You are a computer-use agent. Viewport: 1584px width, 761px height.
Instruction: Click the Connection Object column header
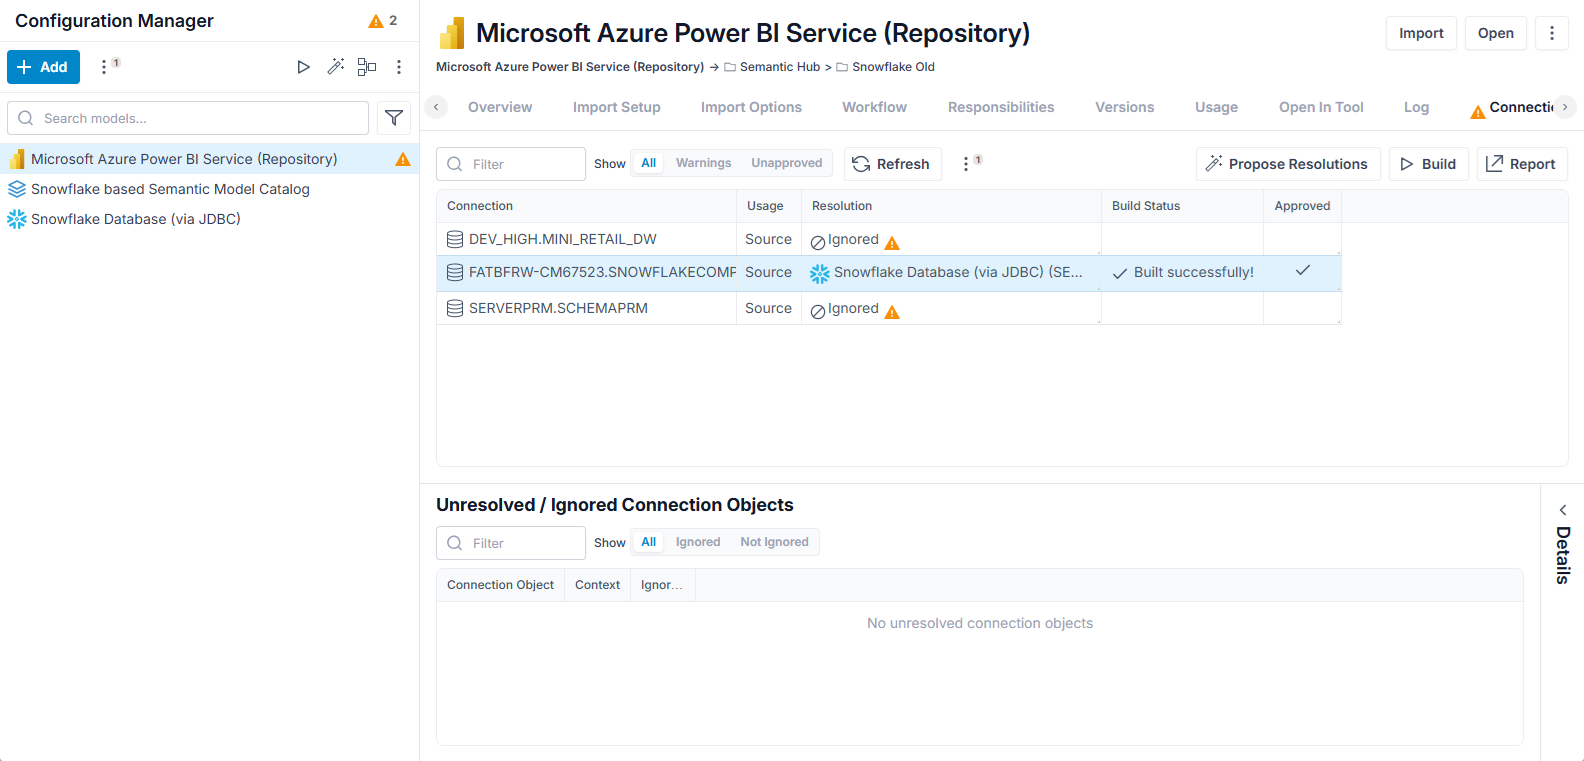click(500, 585)
